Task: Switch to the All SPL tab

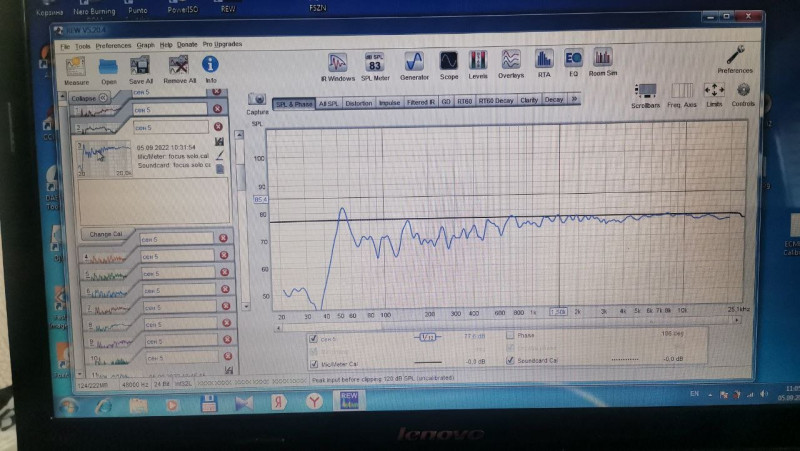Action: pyautogui.click(x=328, y=104)
